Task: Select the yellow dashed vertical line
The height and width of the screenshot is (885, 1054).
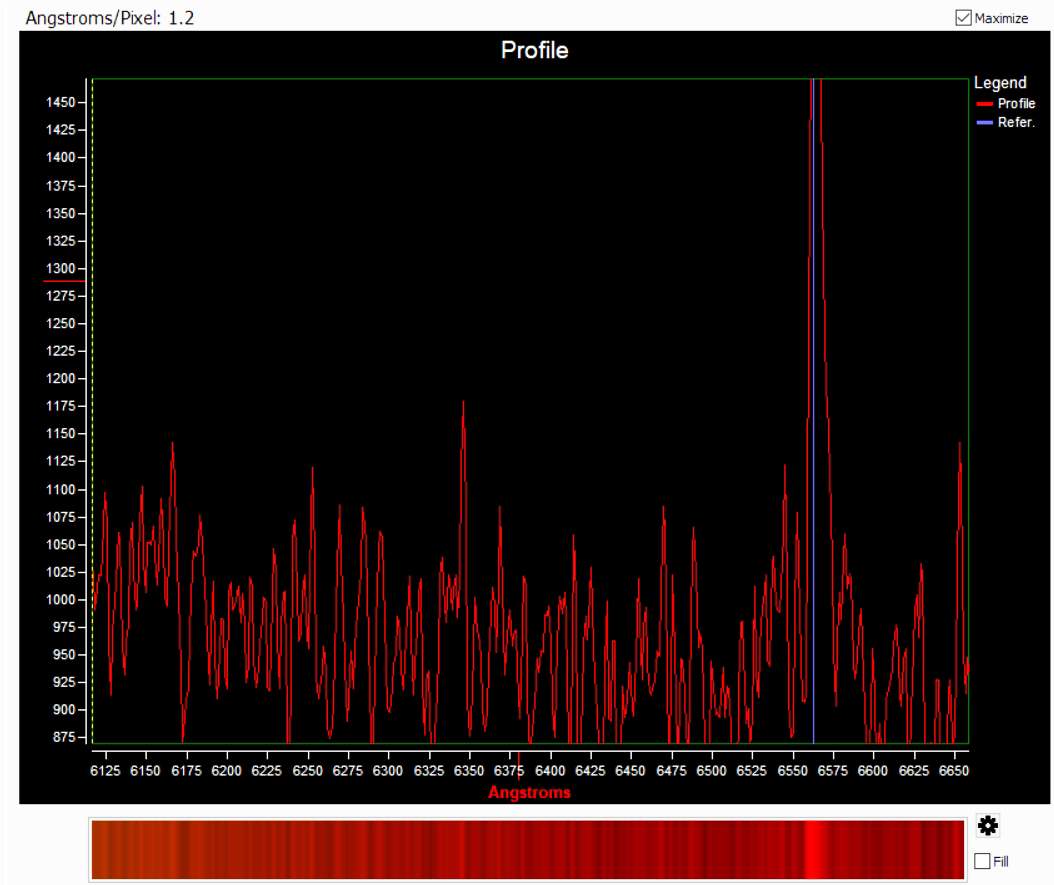Action: [92, 400]
